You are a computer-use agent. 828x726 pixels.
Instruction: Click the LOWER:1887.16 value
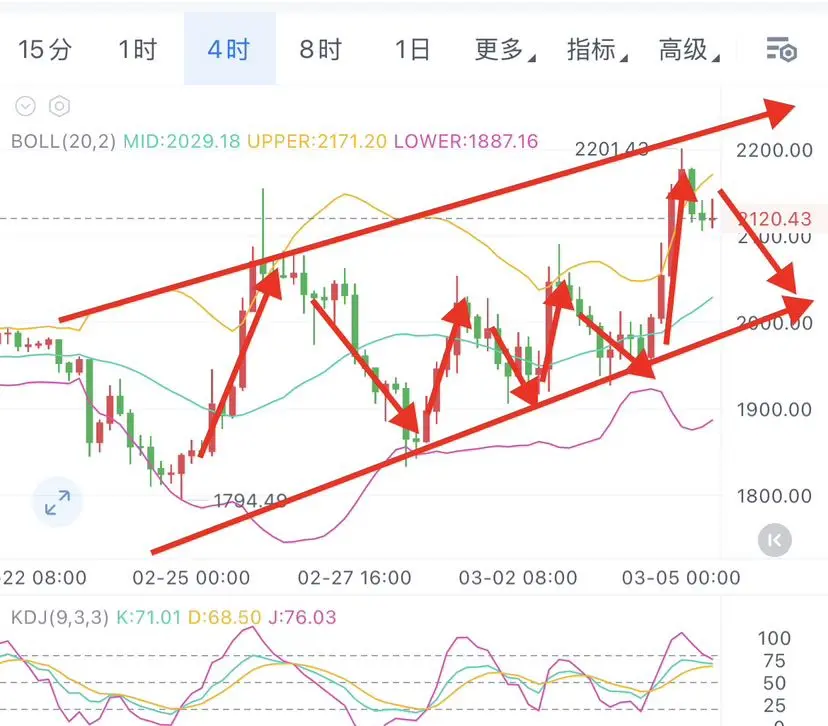tap(466, 142)
